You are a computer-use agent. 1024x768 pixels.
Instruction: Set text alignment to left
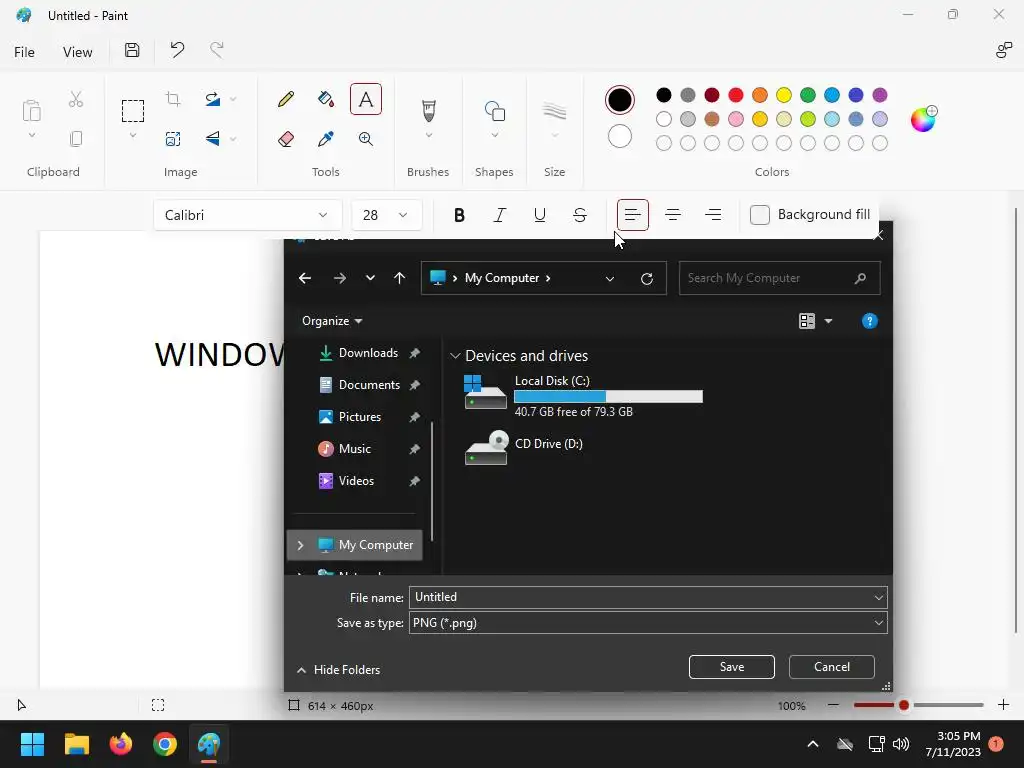pyautogui.click(x=632, y=215)
